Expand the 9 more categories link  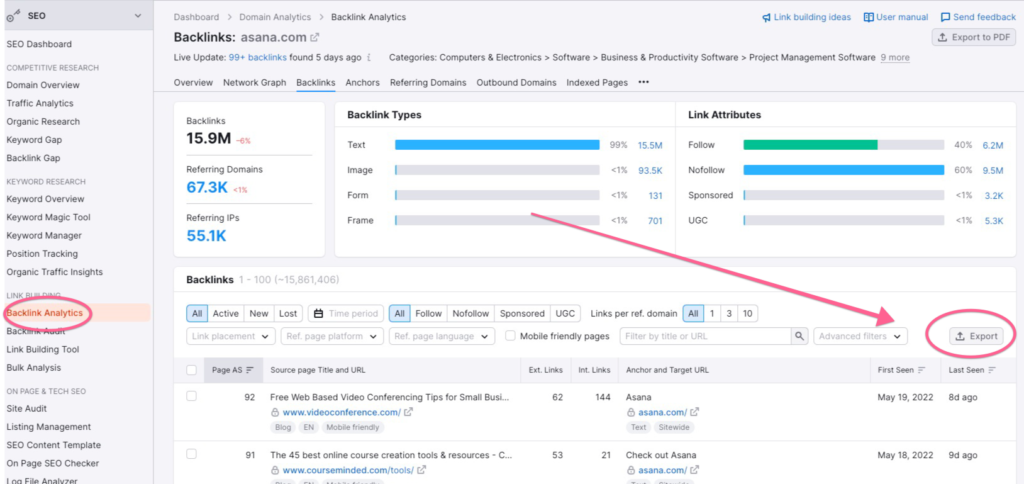coord(895,57)
